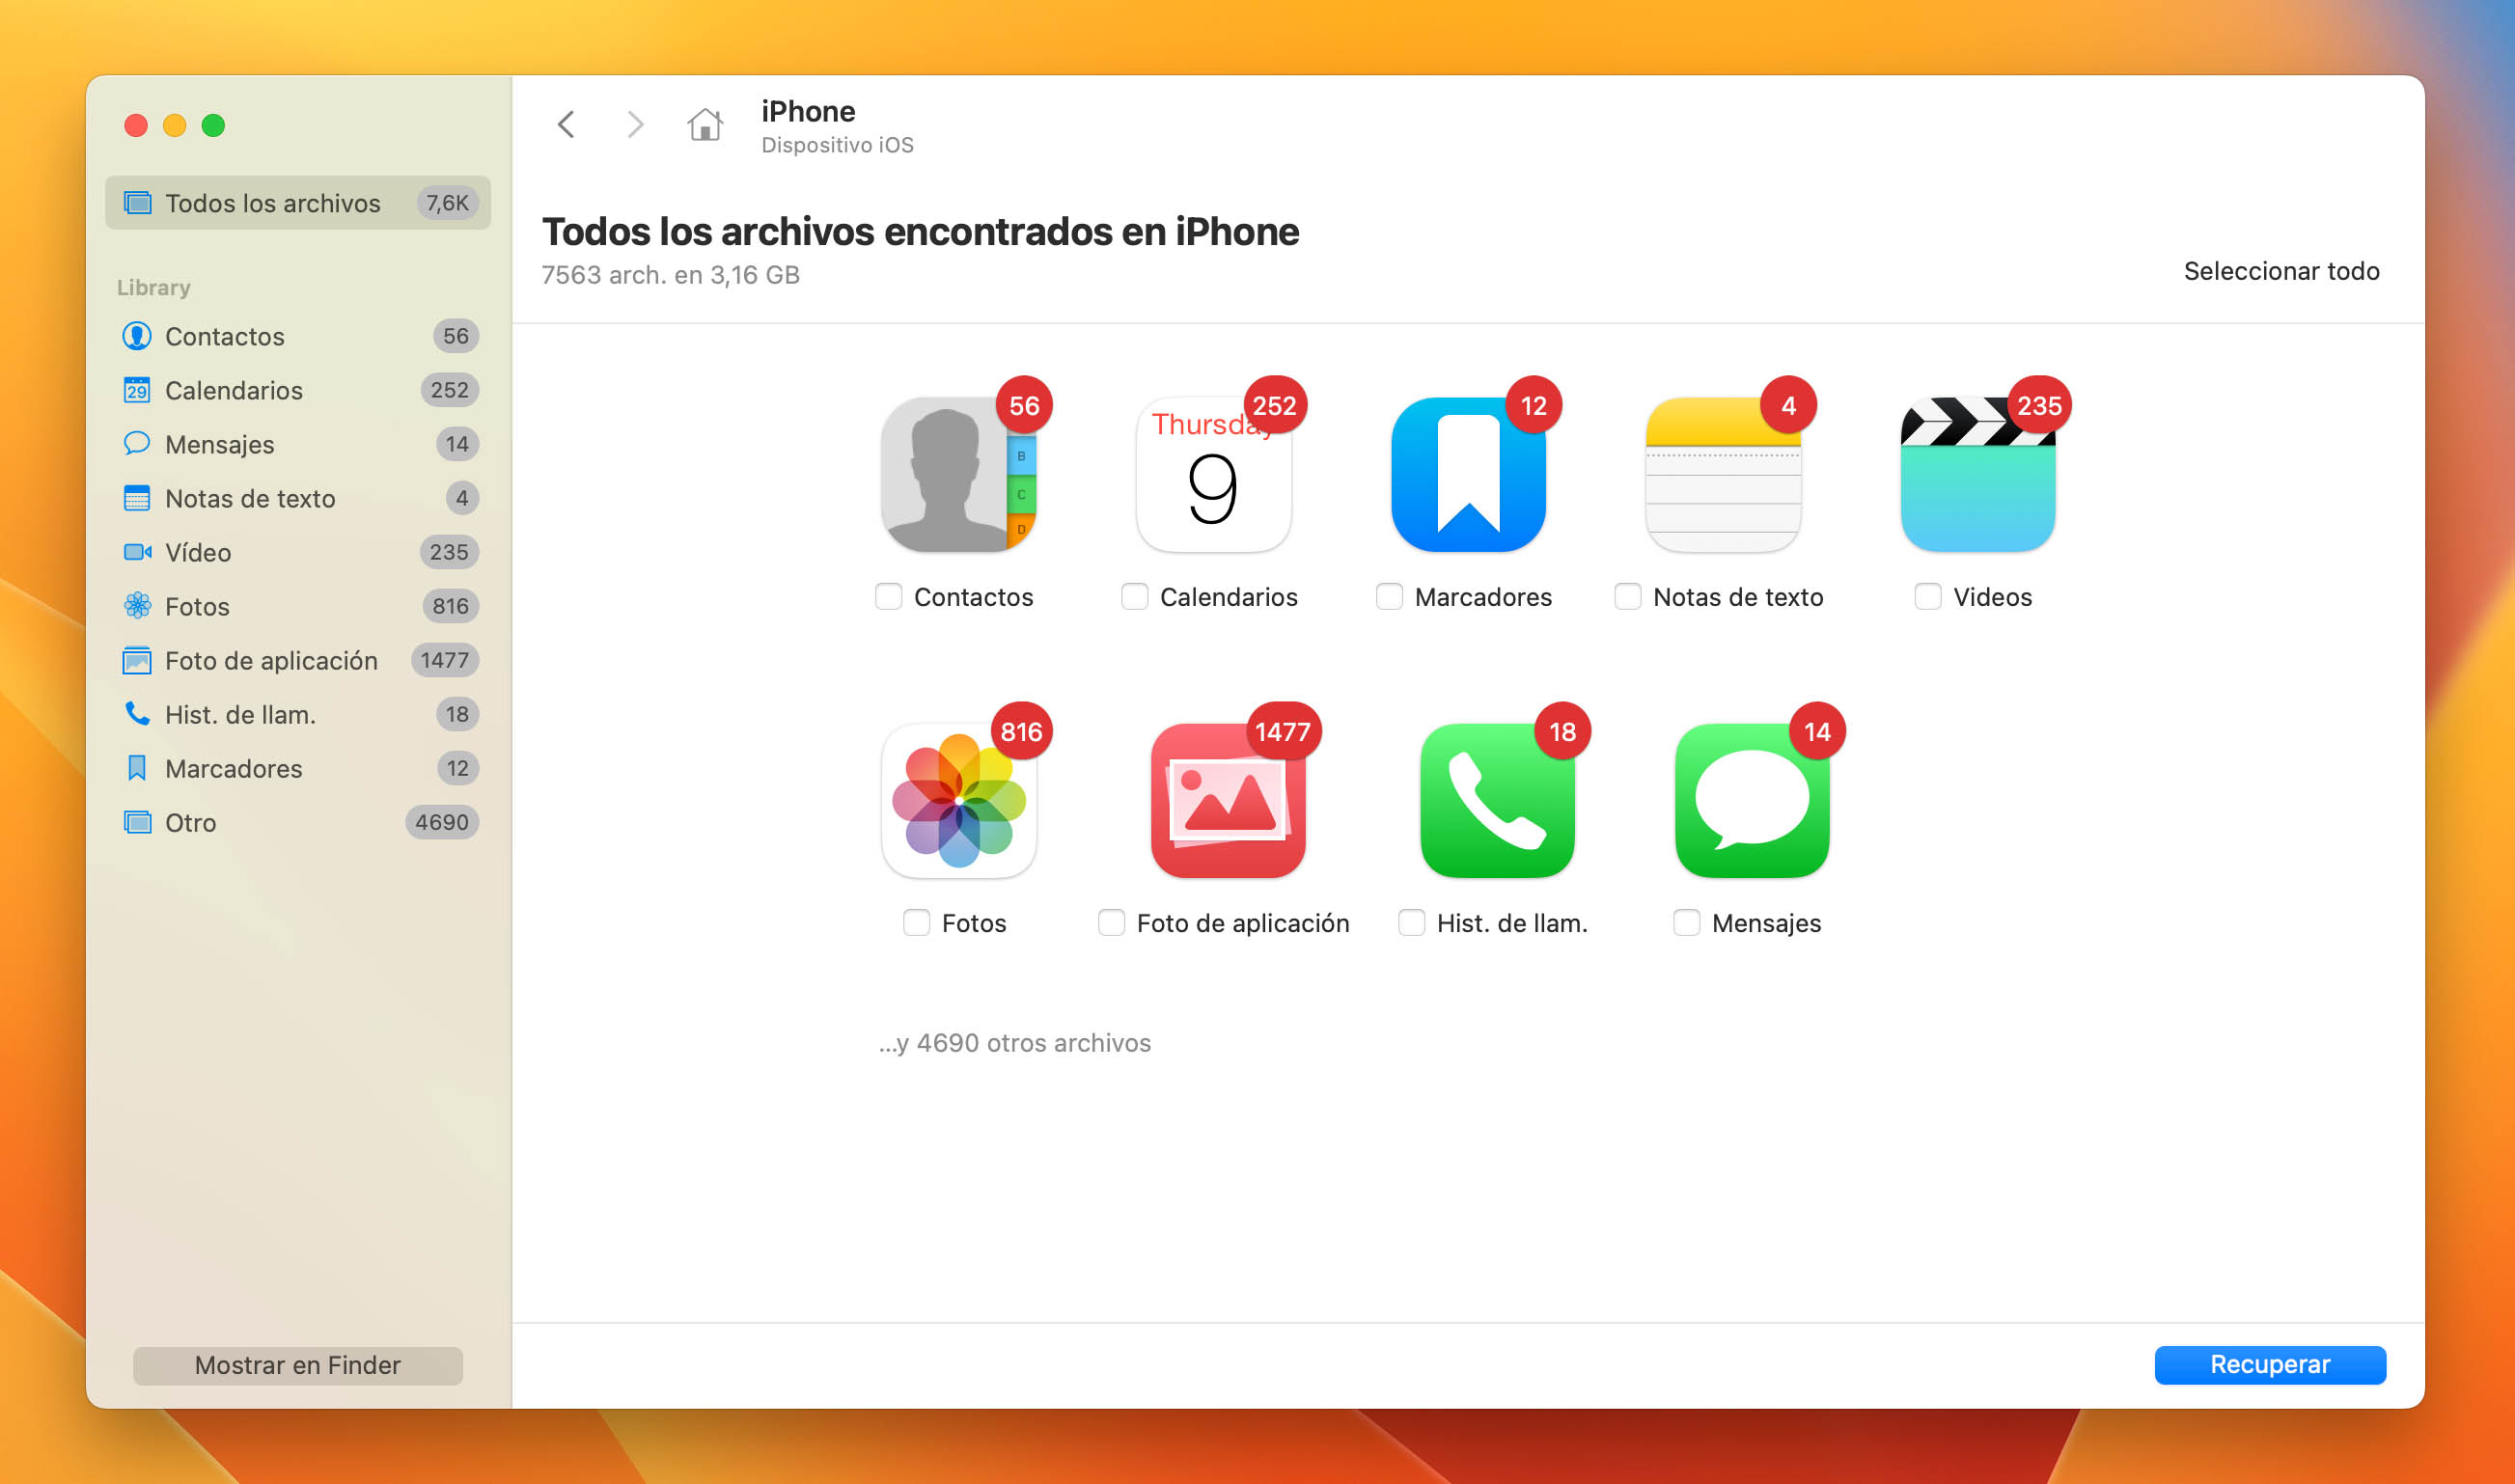Click Calendarios sidebar calendar icon

pyautogui.click(x=137, y=390)
